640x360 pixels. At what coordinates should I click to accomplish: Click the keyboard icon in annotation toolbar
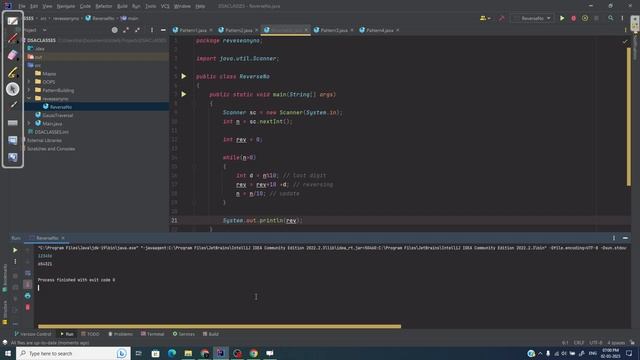coord(13,122)
